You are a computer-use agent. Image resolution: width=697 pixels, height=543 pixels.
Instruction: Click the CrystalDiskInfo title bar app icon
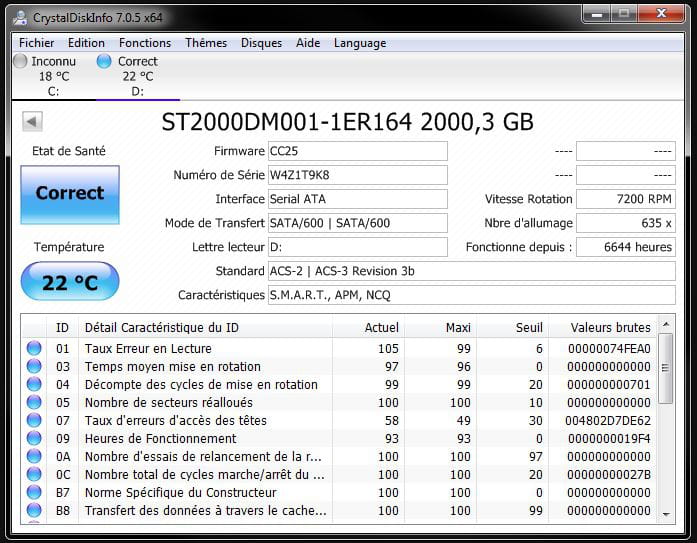20,18
